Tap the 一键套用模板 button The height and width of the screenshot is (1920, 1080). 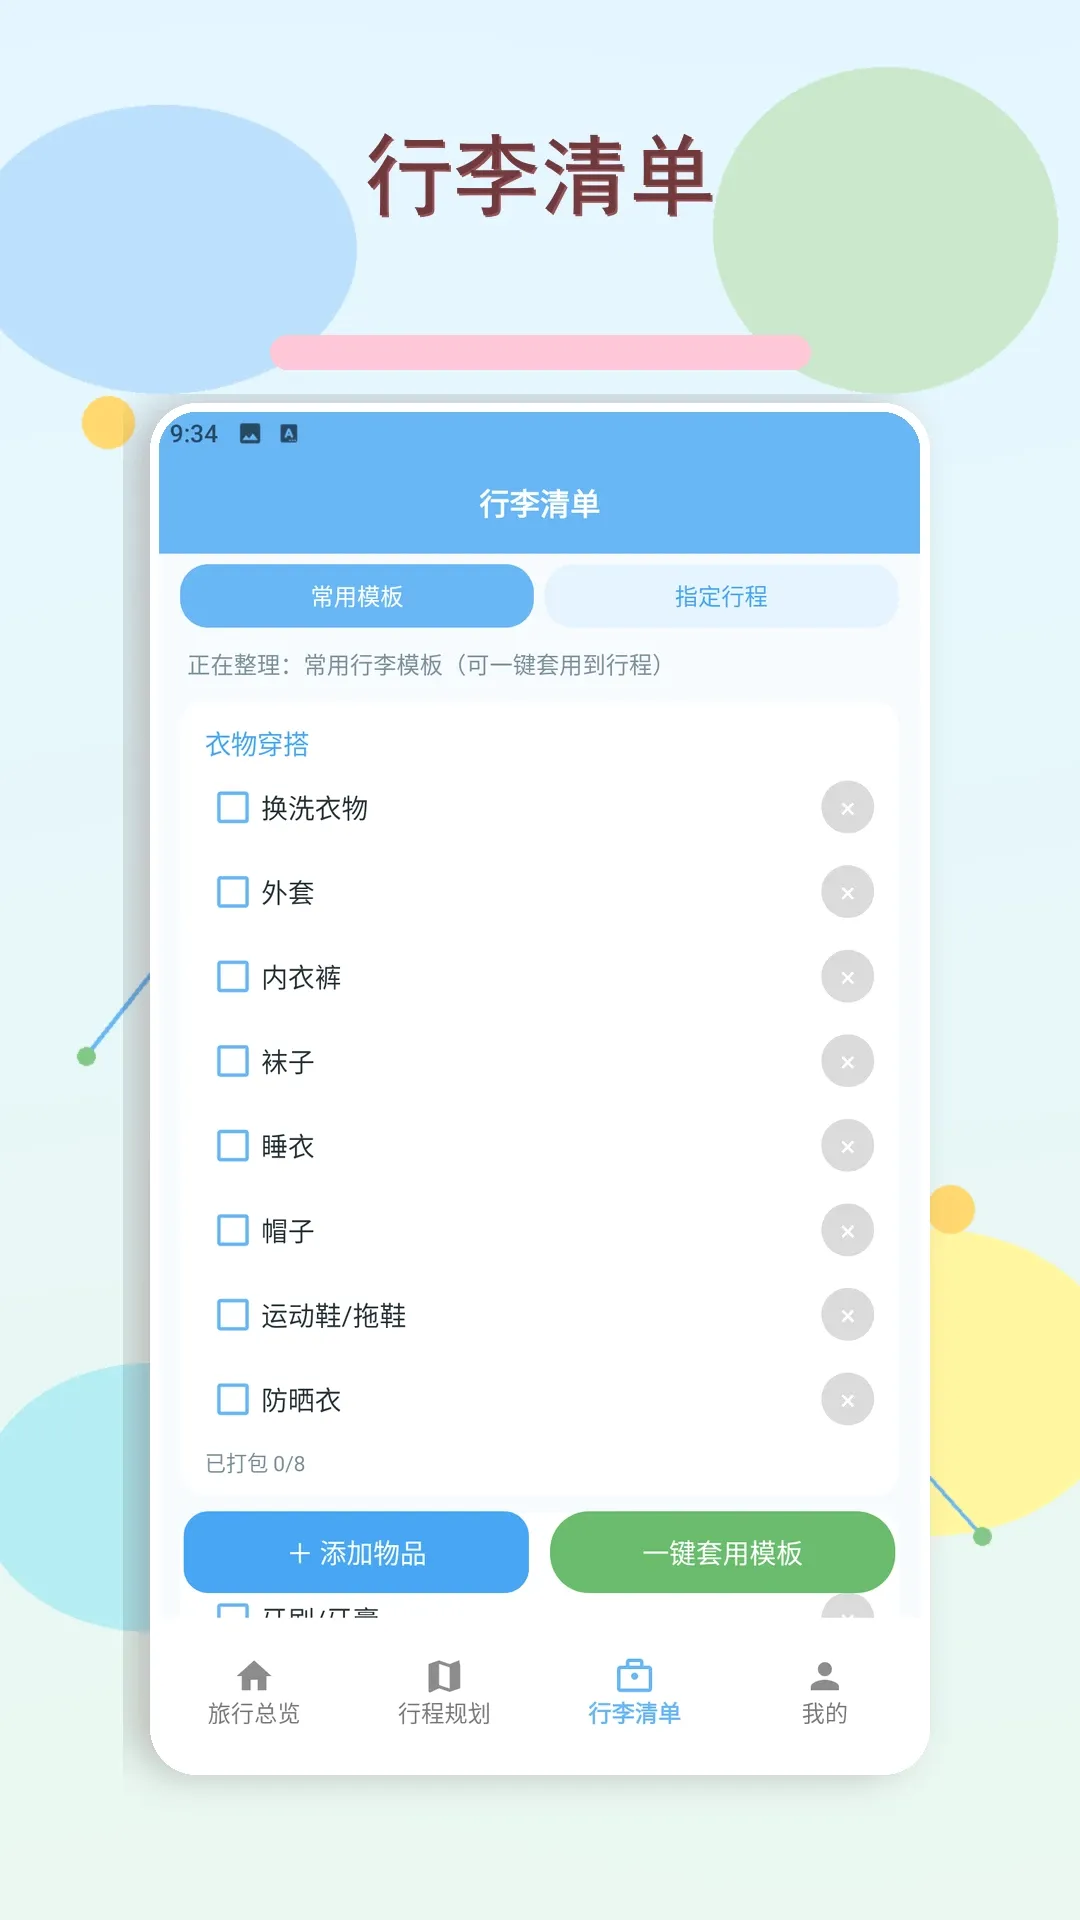(x=722, y=1552)
